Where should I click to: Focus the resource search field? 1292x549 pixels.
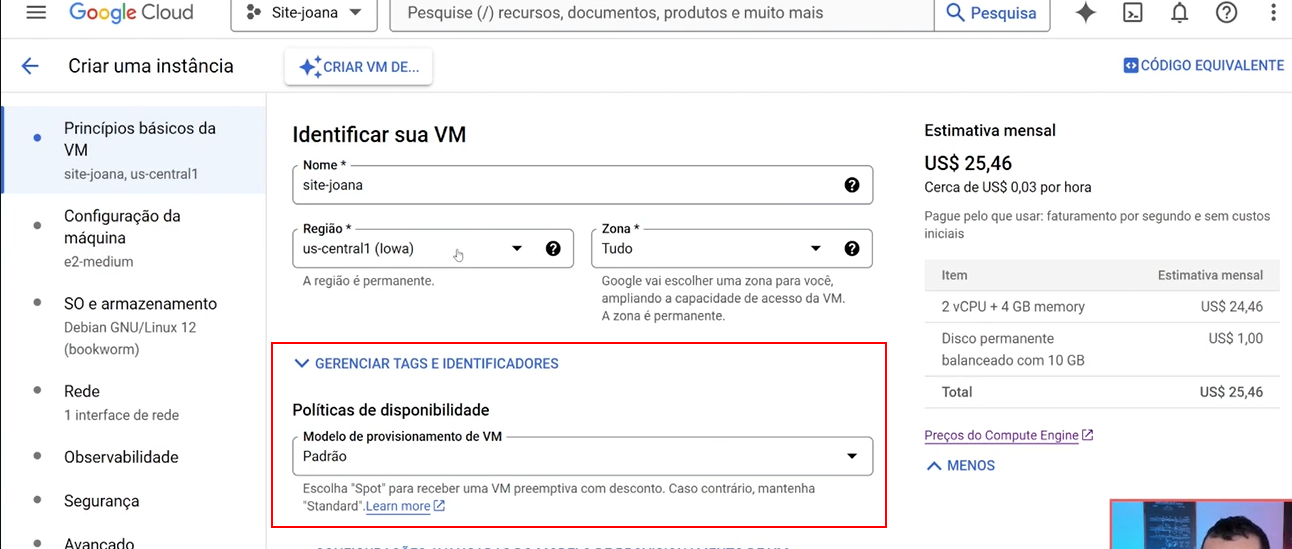pos(661,14)
